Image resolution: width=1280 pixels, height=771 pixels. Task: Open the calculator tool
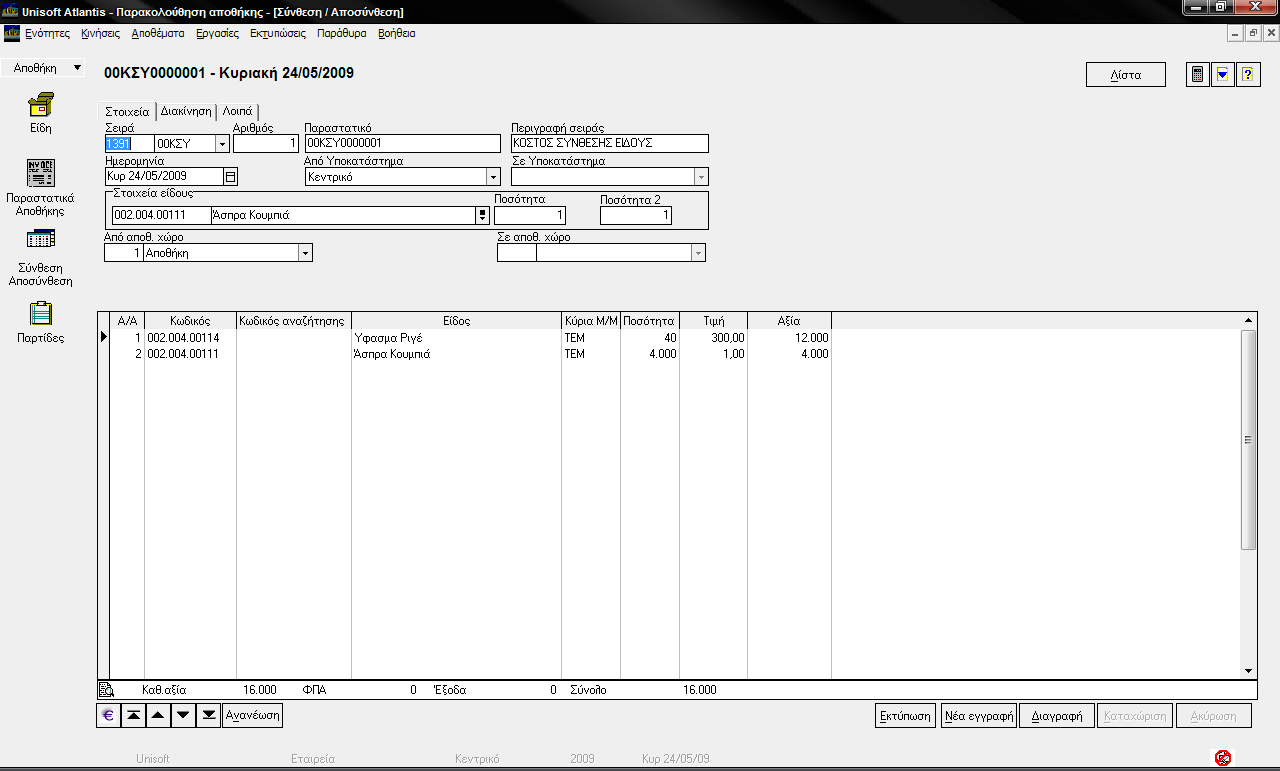(x=1197, y=75)
